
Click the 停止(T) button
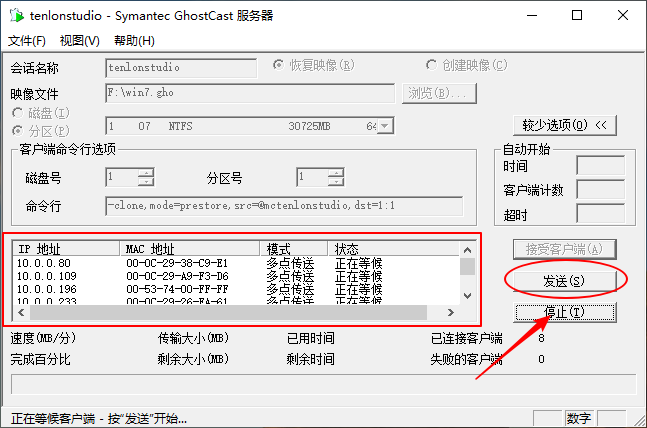564,312
